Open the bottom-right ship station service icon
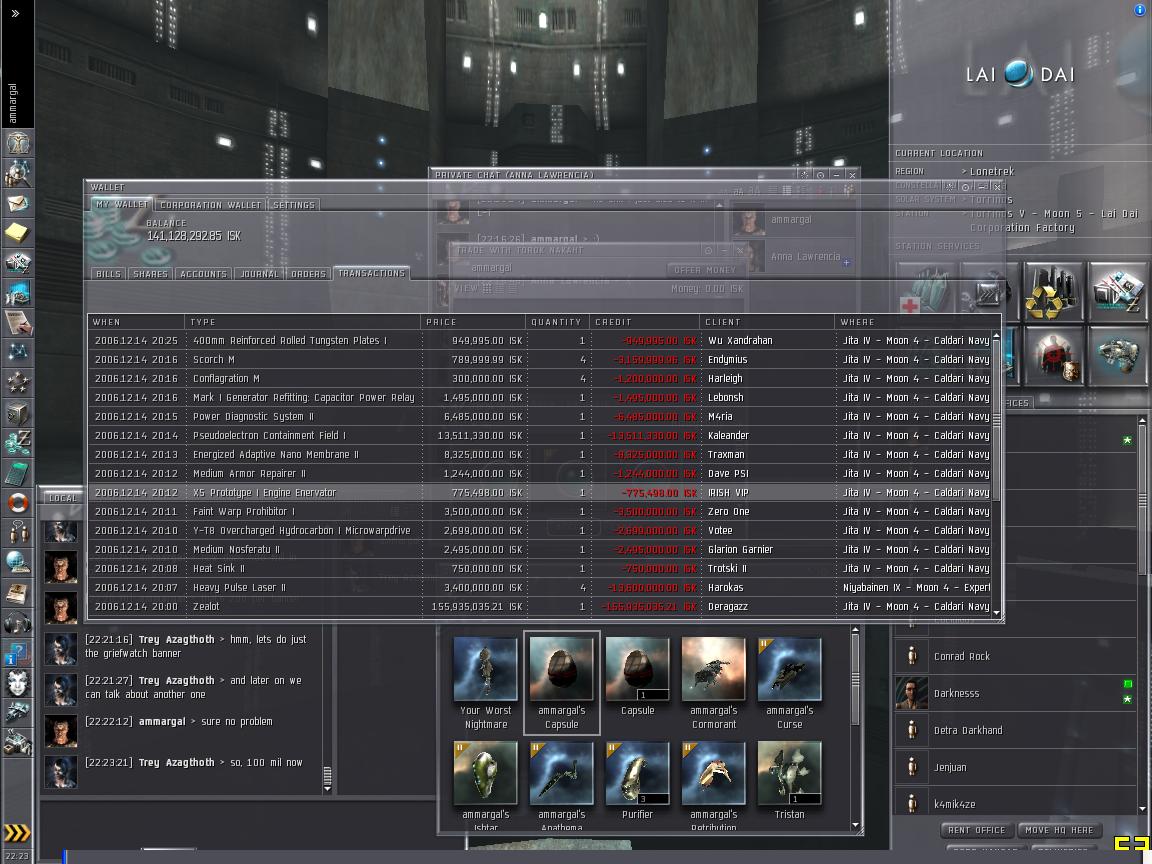Viewport: 1152px width, 864px height. tap(1117, 356)
